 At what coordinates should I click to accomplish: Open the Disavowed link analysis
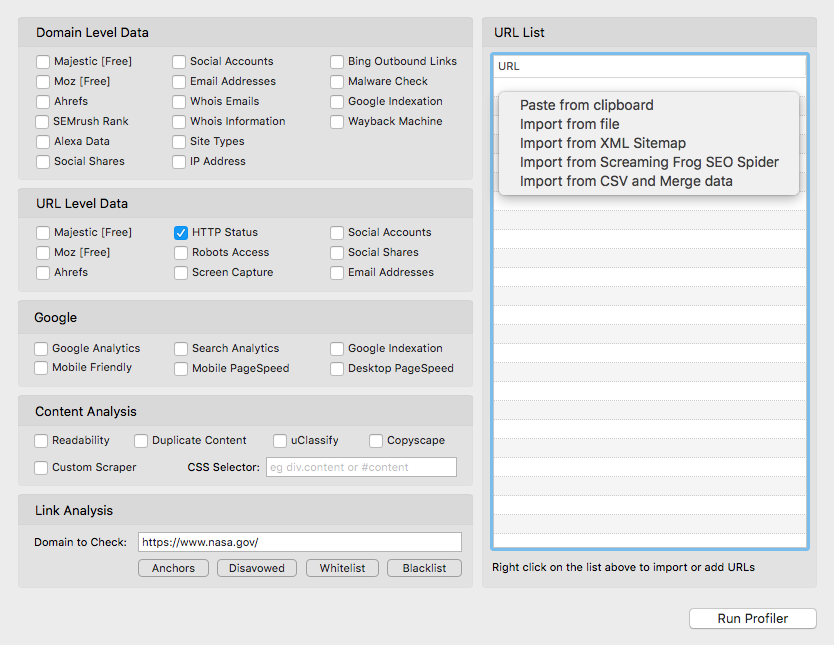tap(256, 567)
